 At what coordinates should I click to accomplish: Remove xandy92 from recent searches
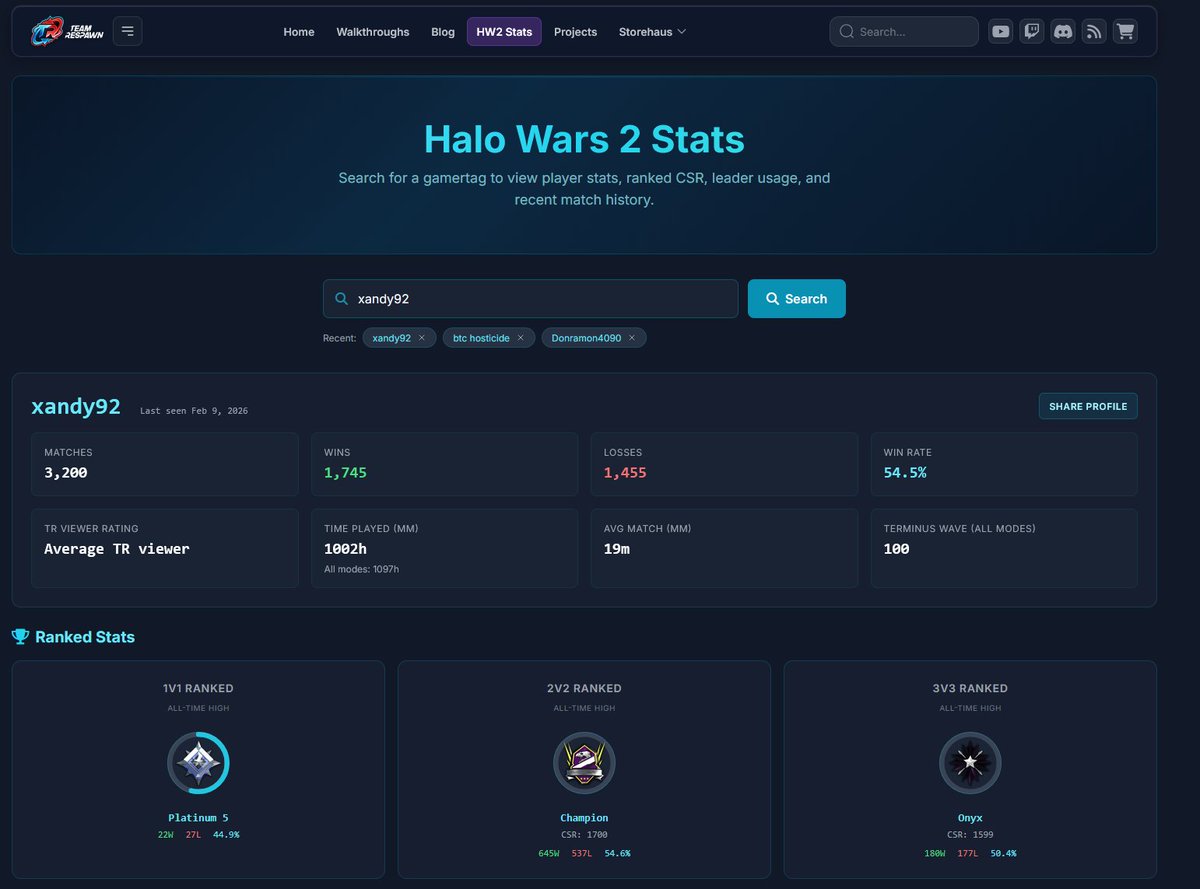point(421,338)
